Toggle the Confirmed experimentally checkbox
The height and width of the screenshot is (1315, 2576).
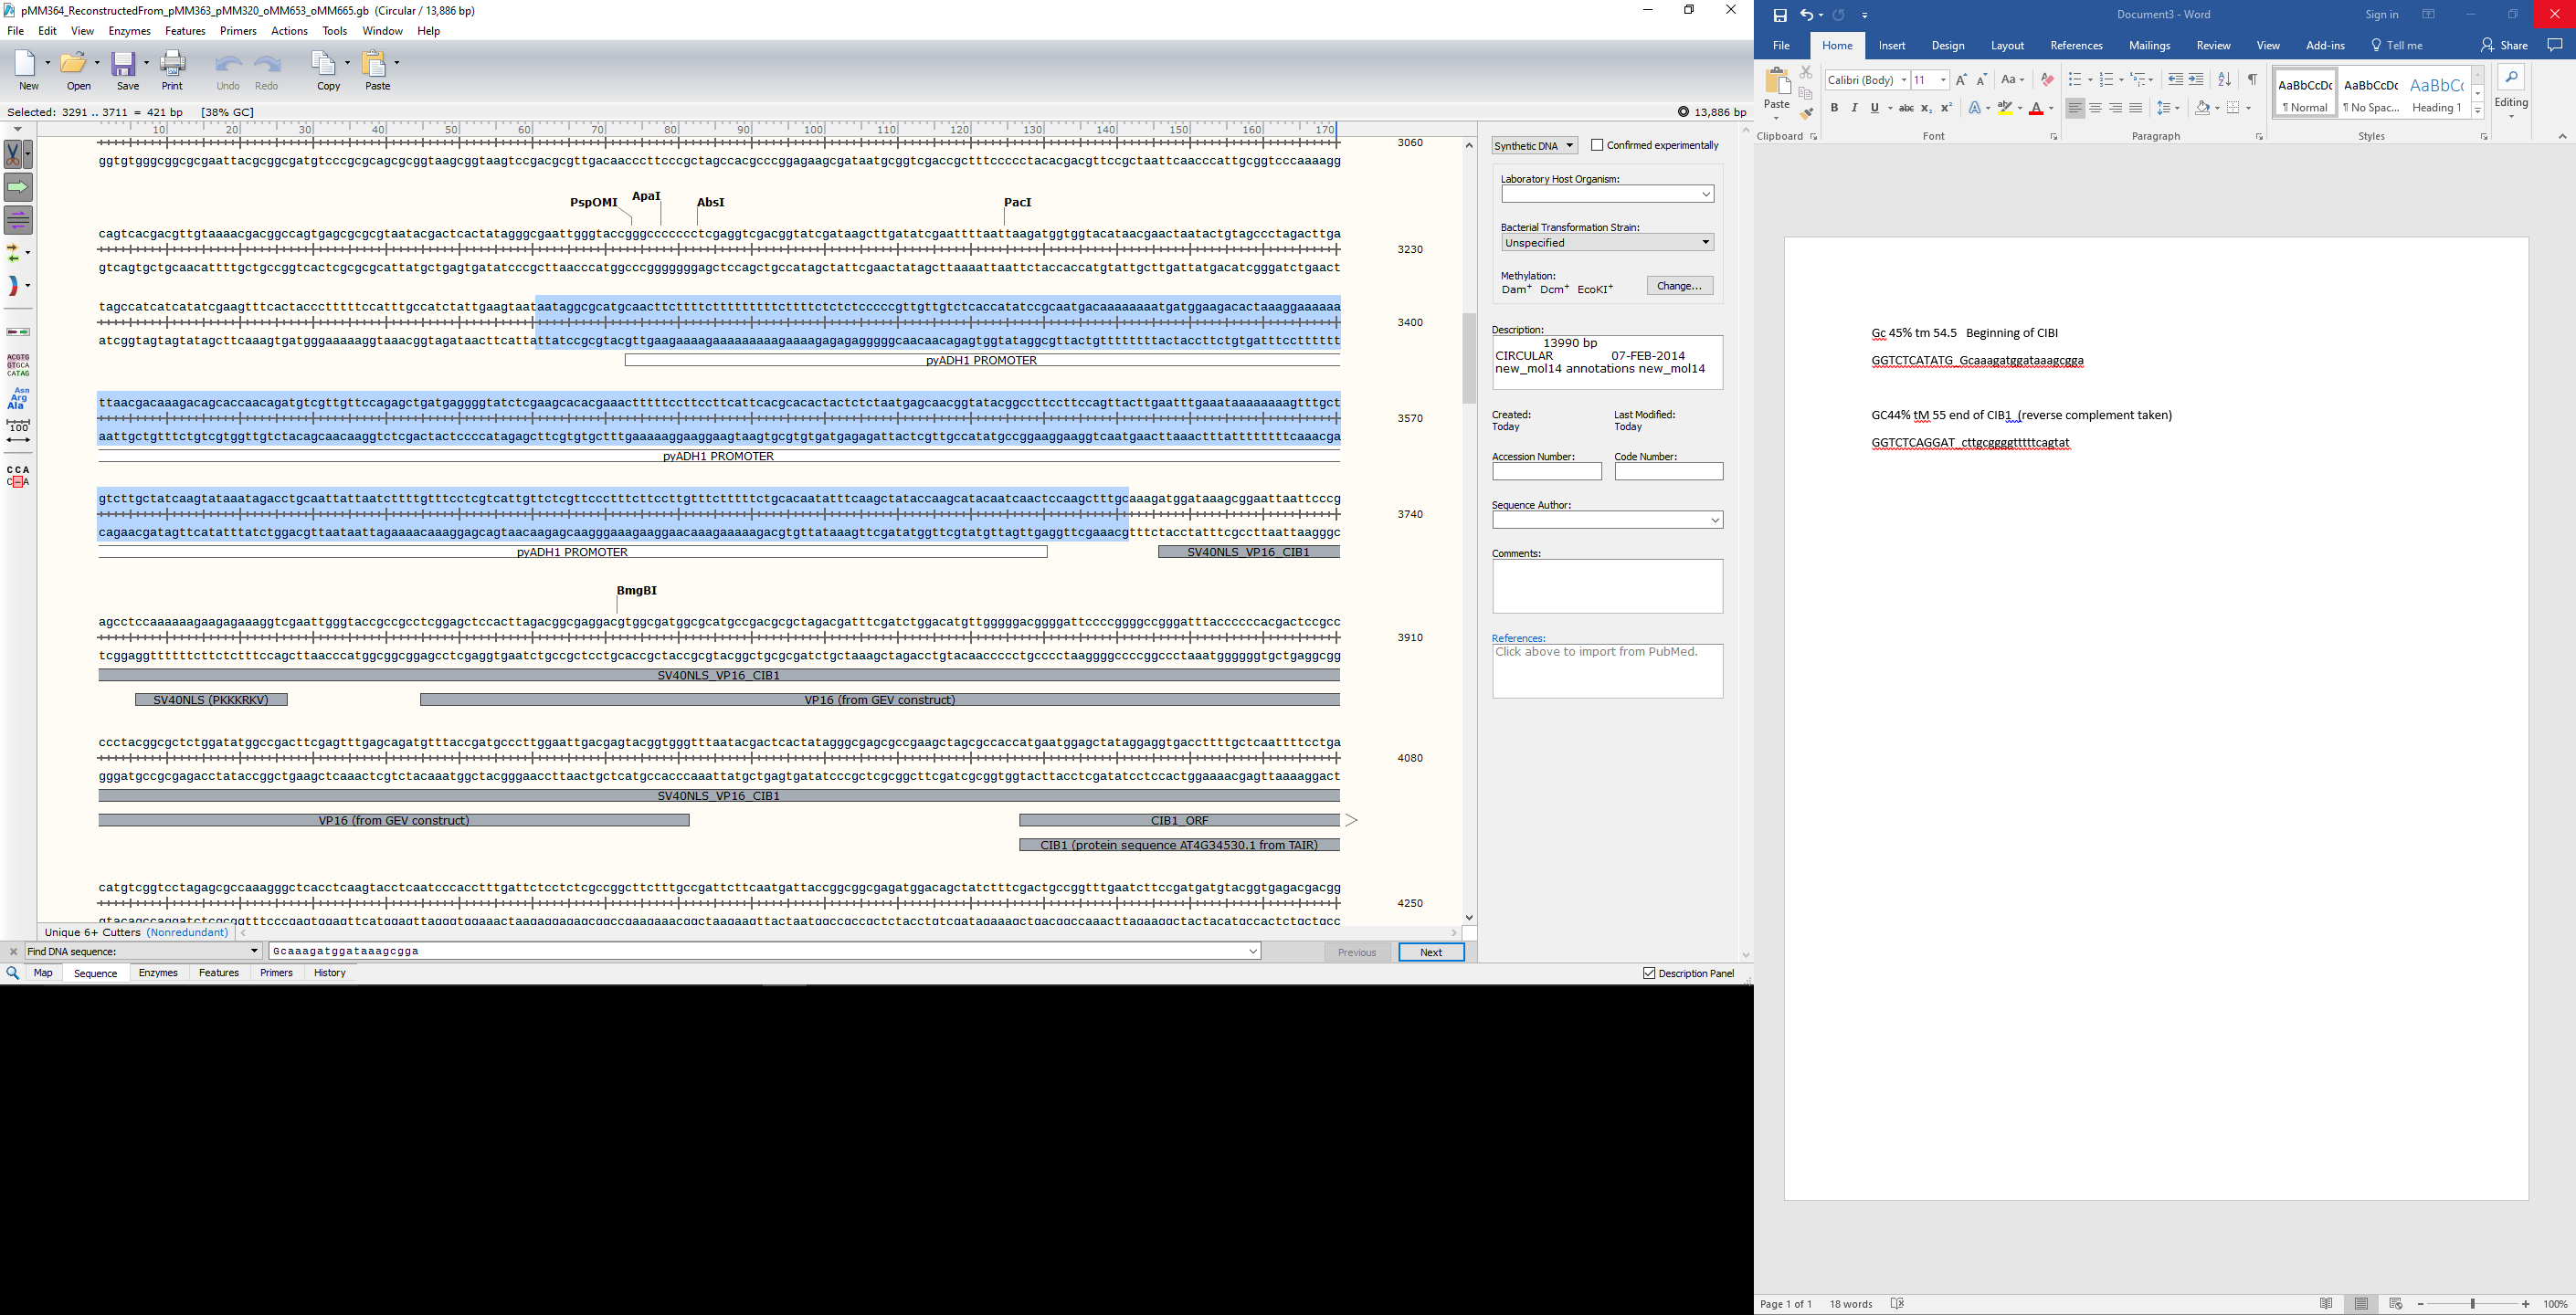click(x=1597, y=145)
